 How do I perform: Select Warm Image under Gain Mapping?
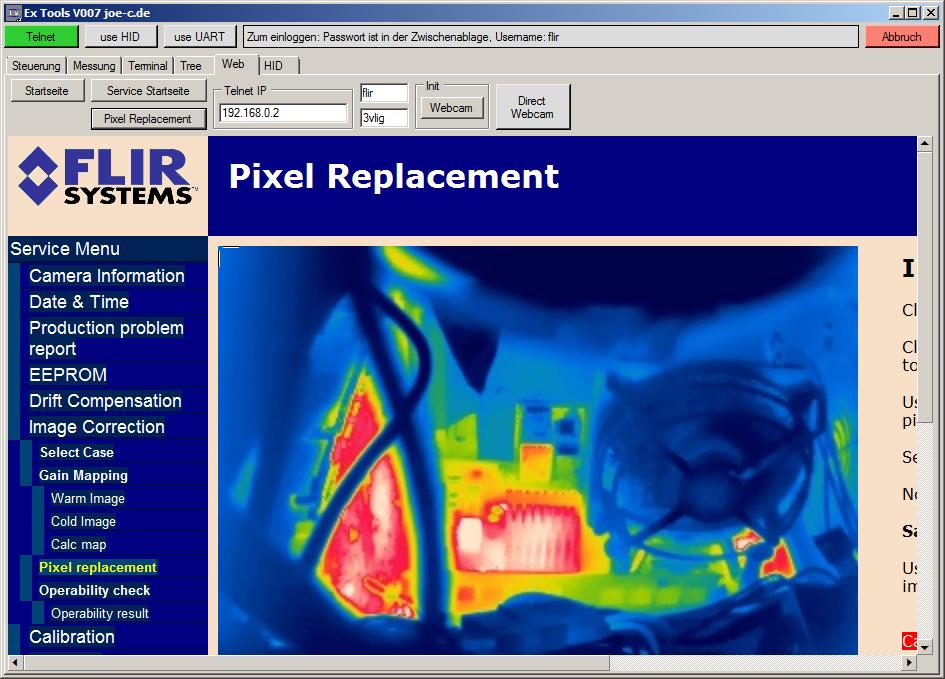tap(88, 498)
